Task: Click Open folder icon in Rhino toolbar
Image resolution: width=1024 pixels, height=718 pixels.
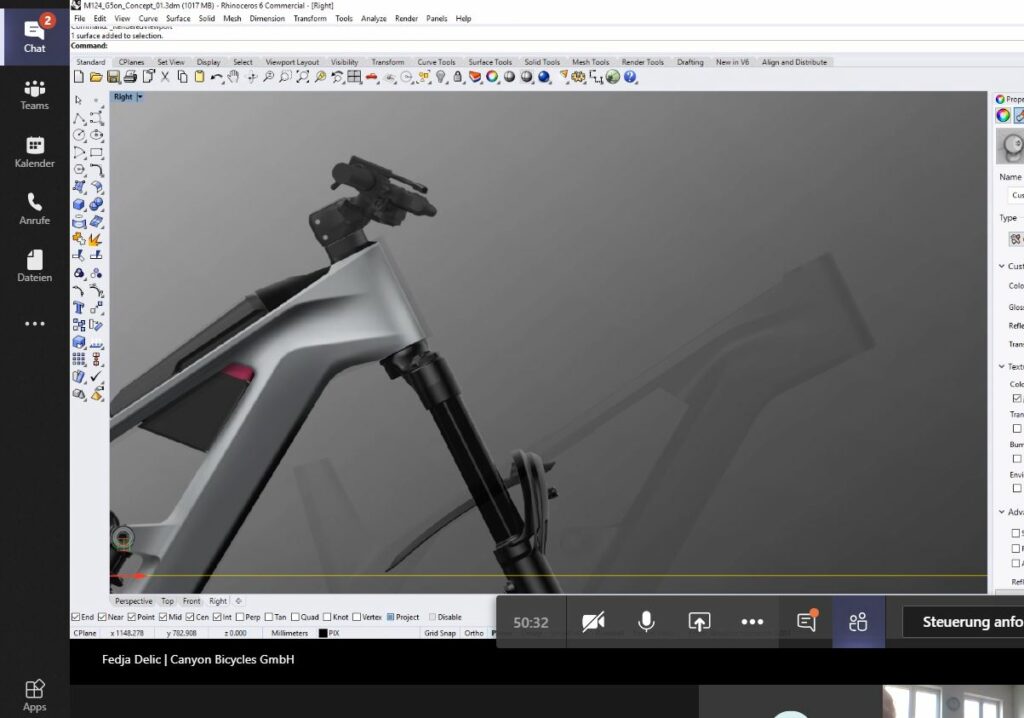Action: pos(96,77)
